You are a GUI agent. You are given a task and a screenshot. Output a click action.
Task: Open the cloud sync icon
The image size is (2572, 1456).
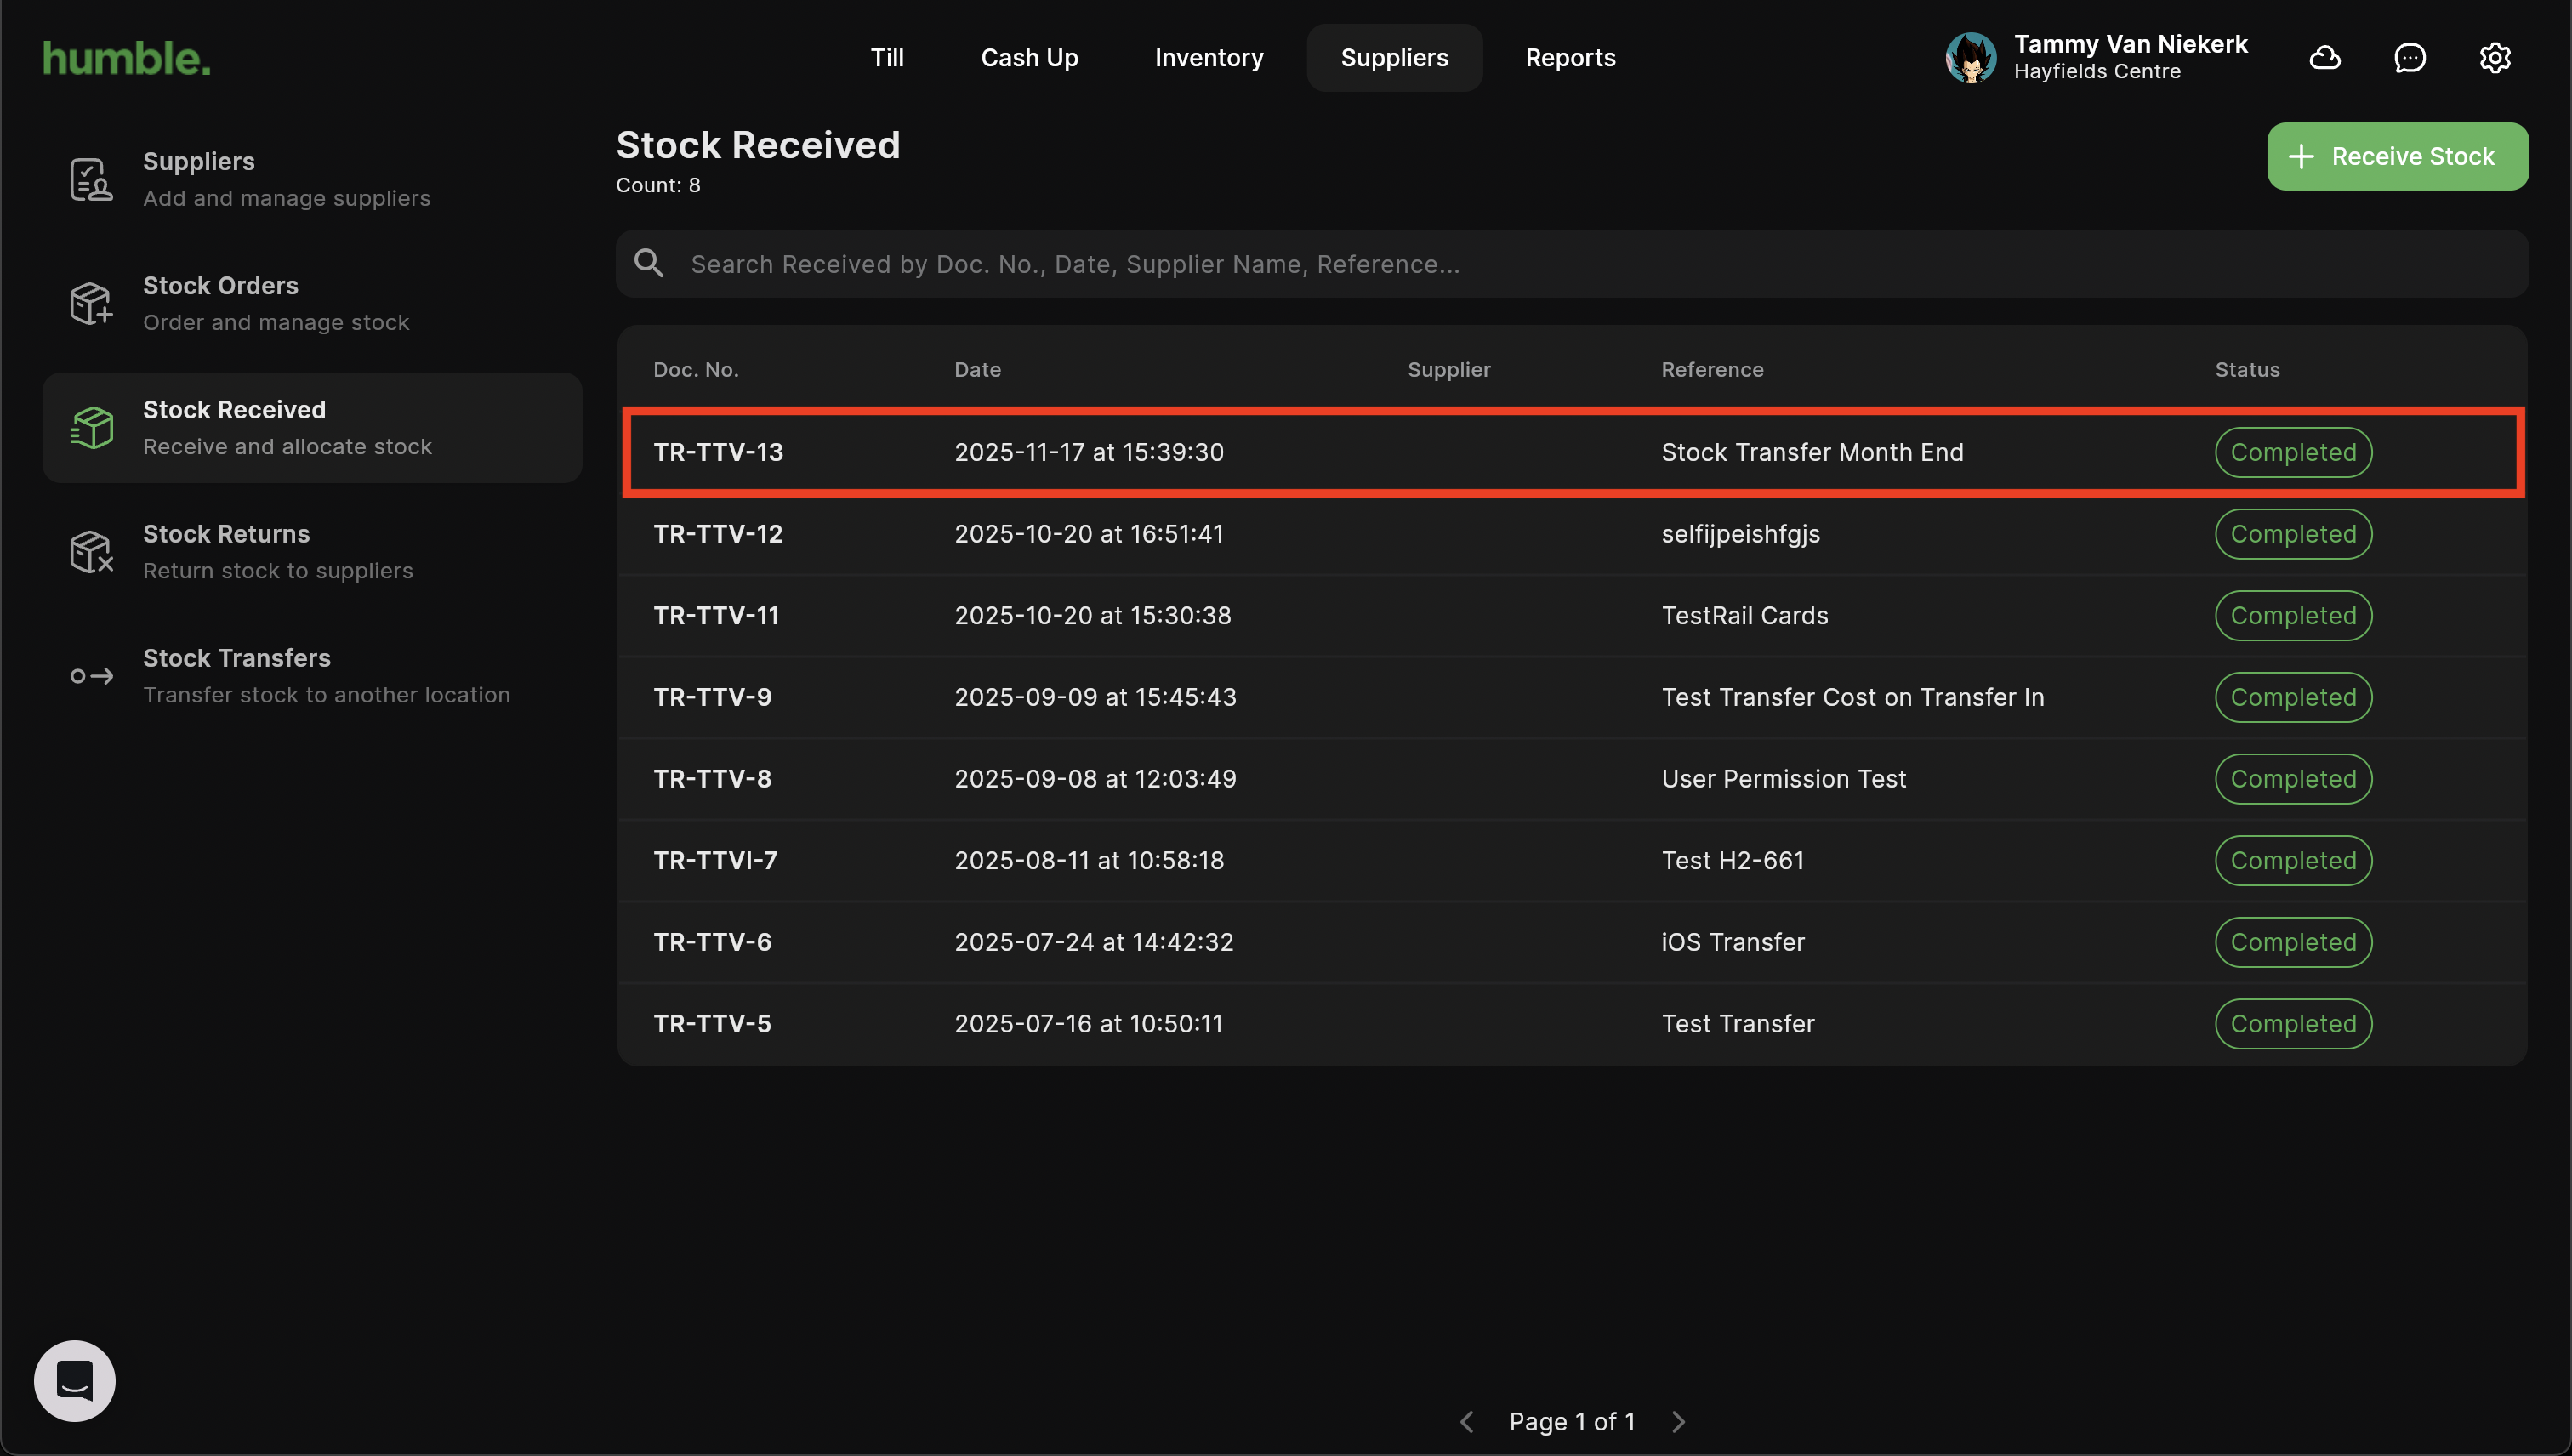pyautogui.click(x=2325, y=58)
